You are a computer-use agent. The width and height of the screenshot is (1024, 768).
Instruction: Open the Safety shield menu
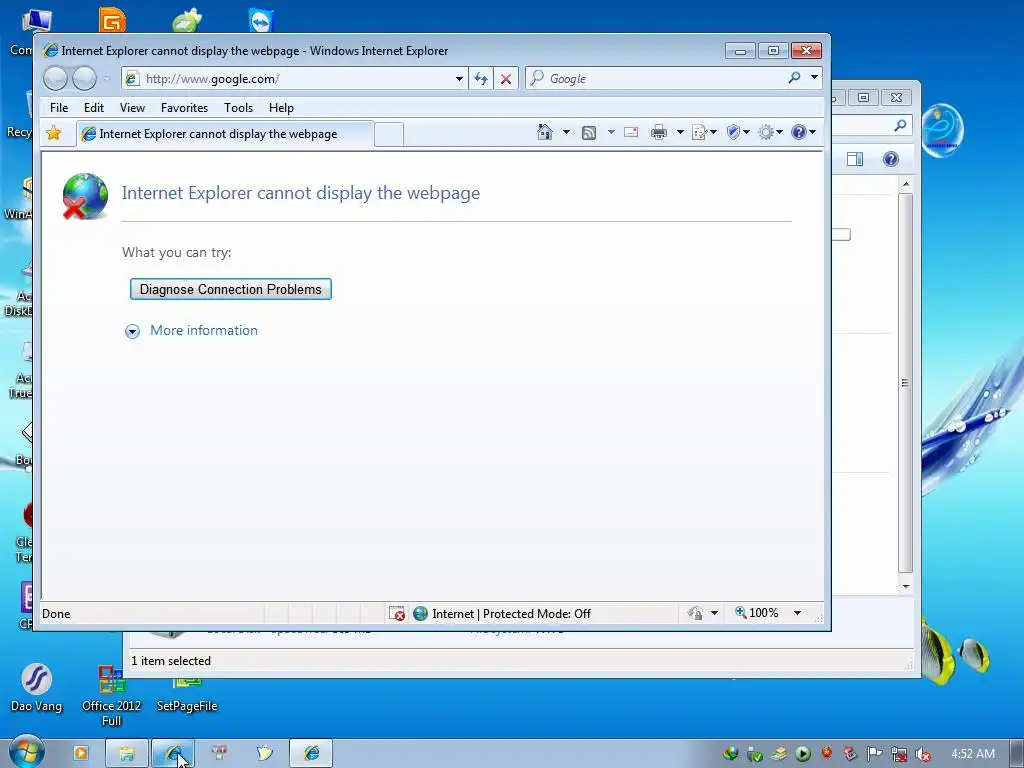(738, 133)
